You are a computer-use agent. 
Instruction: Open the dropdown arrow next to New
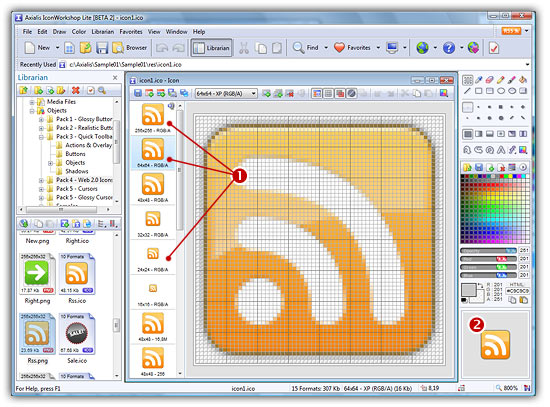click(58, 48)
